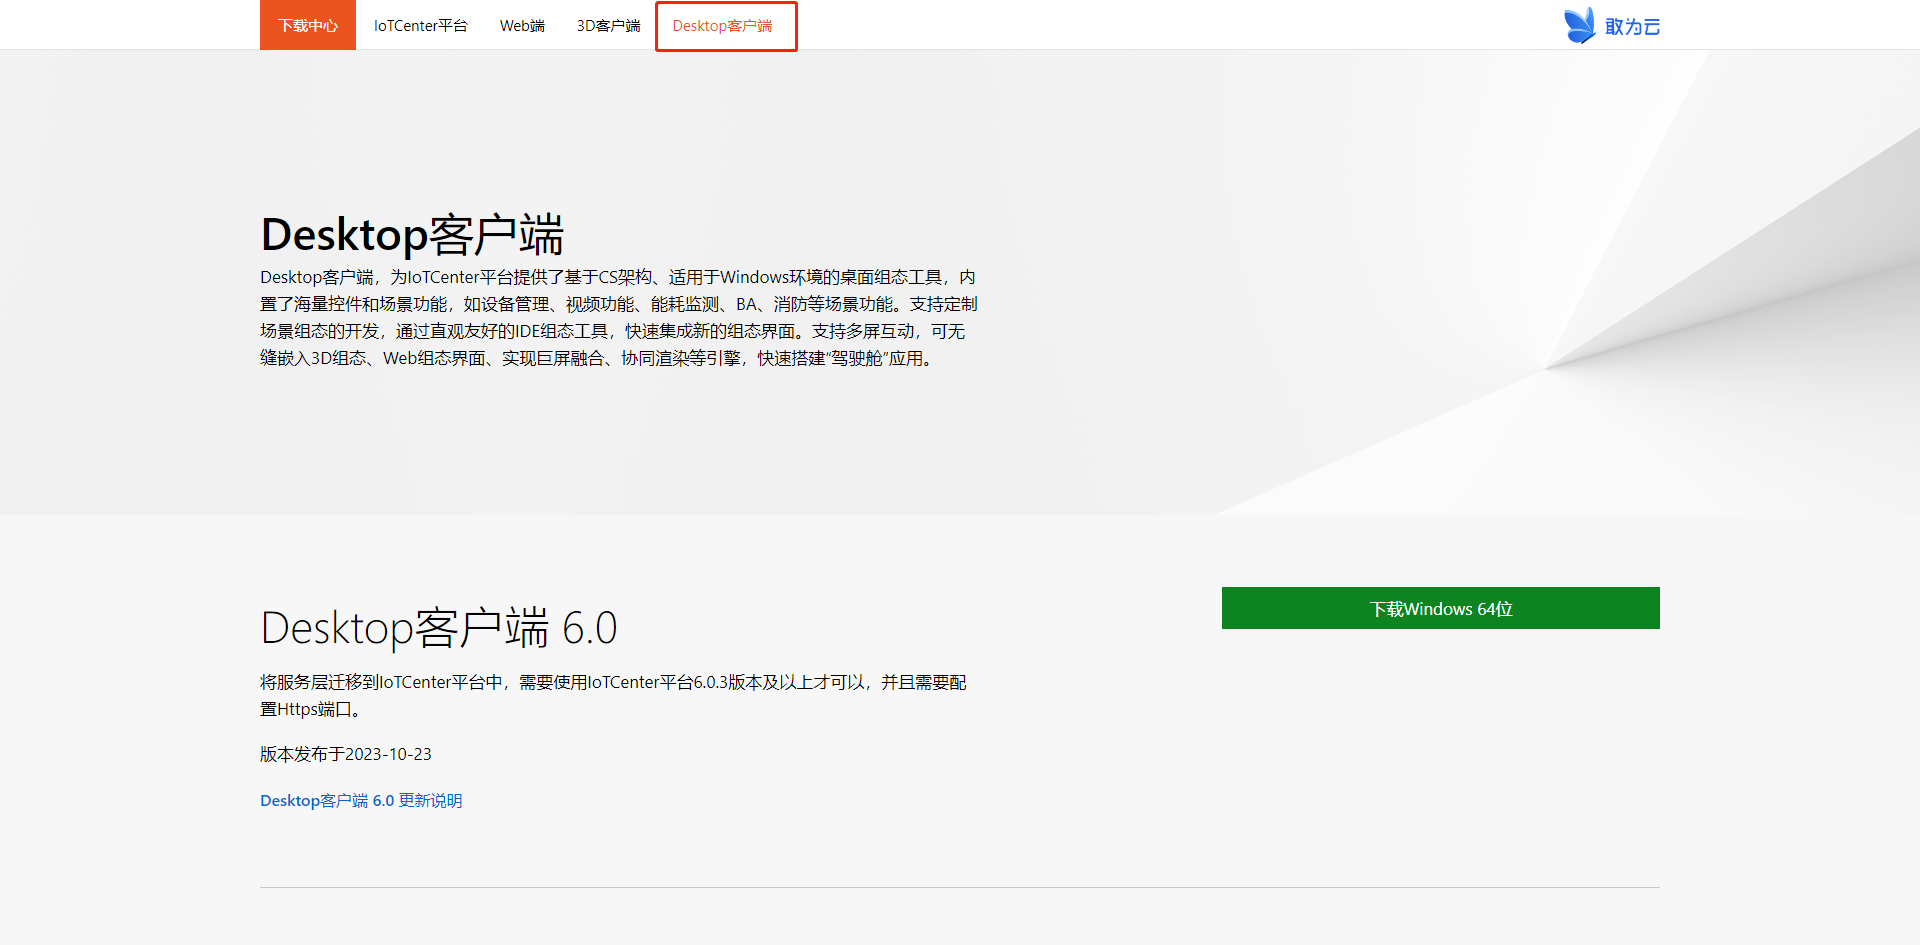Click the note starting 将服务层迁移到IoTCenter平台中
This screenshot has width=1920, height=945.
(613, 696)
